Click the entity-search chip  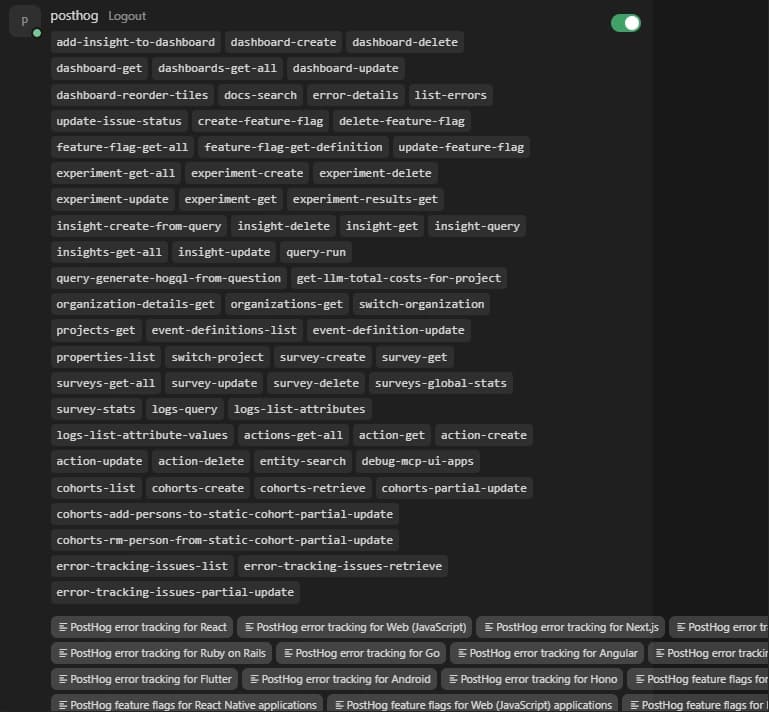pos(303,461)
